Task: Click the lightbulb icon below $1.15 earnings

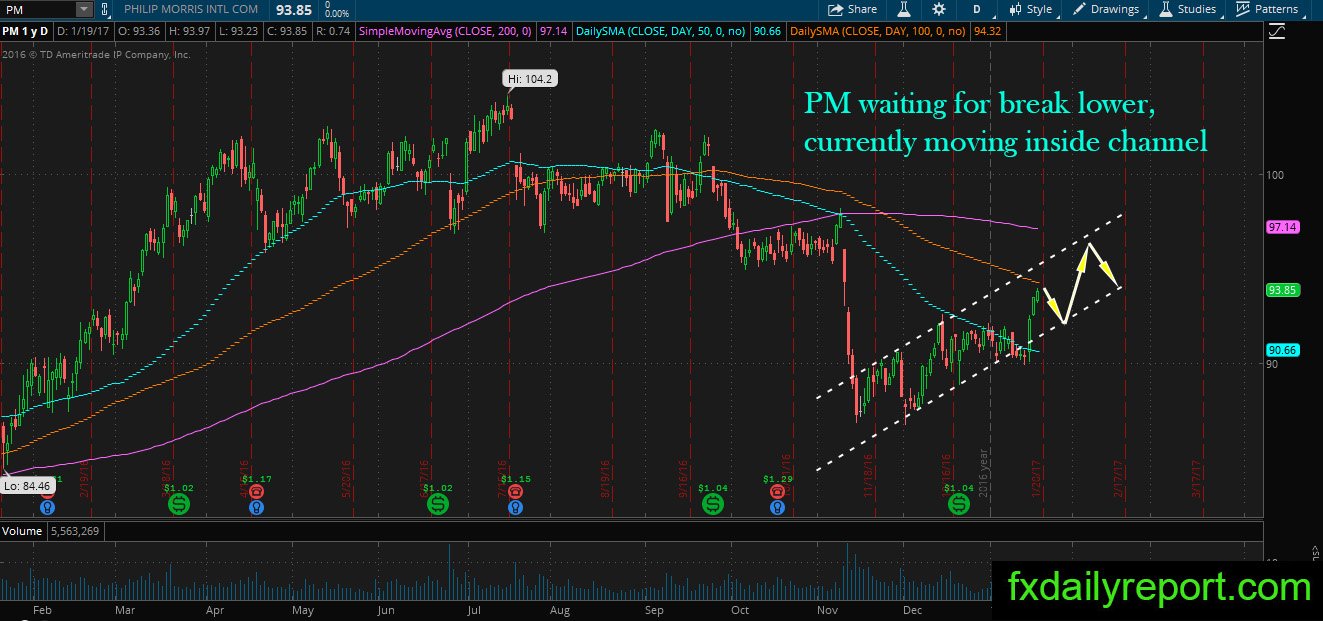Action: (x=514, y=508)
